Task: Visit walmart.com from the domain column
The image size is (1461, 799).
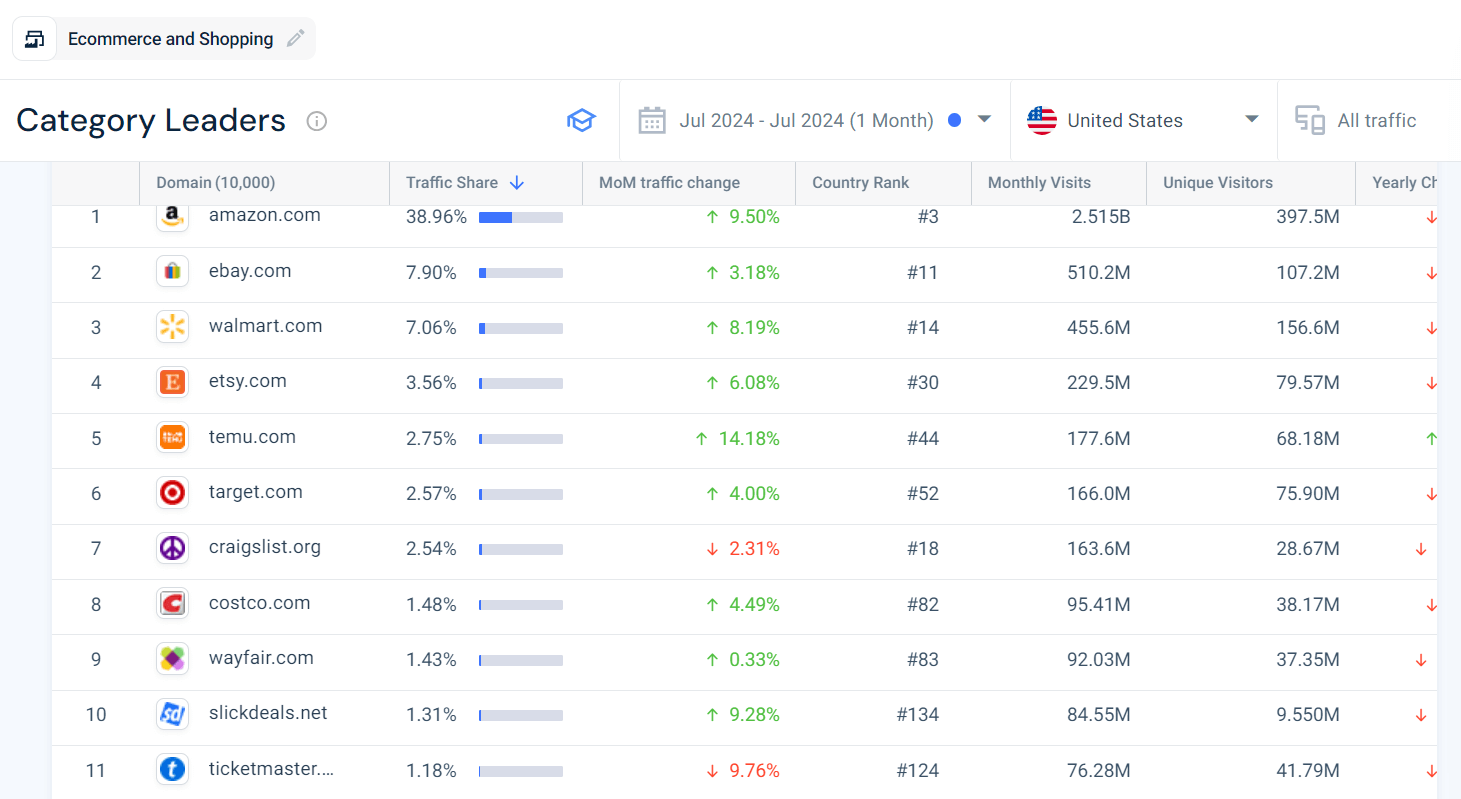Action: click(265, 325)
